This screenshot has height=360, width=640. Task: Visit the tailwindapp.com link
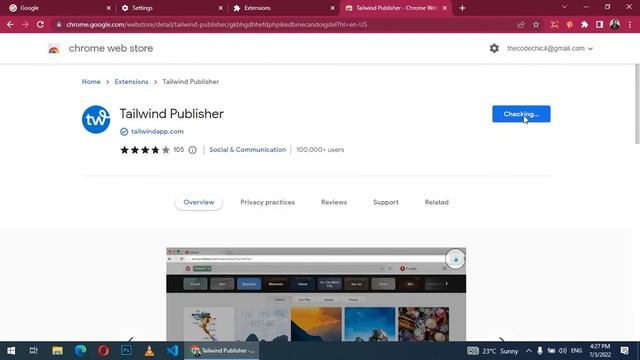click(x=157, y=131)
